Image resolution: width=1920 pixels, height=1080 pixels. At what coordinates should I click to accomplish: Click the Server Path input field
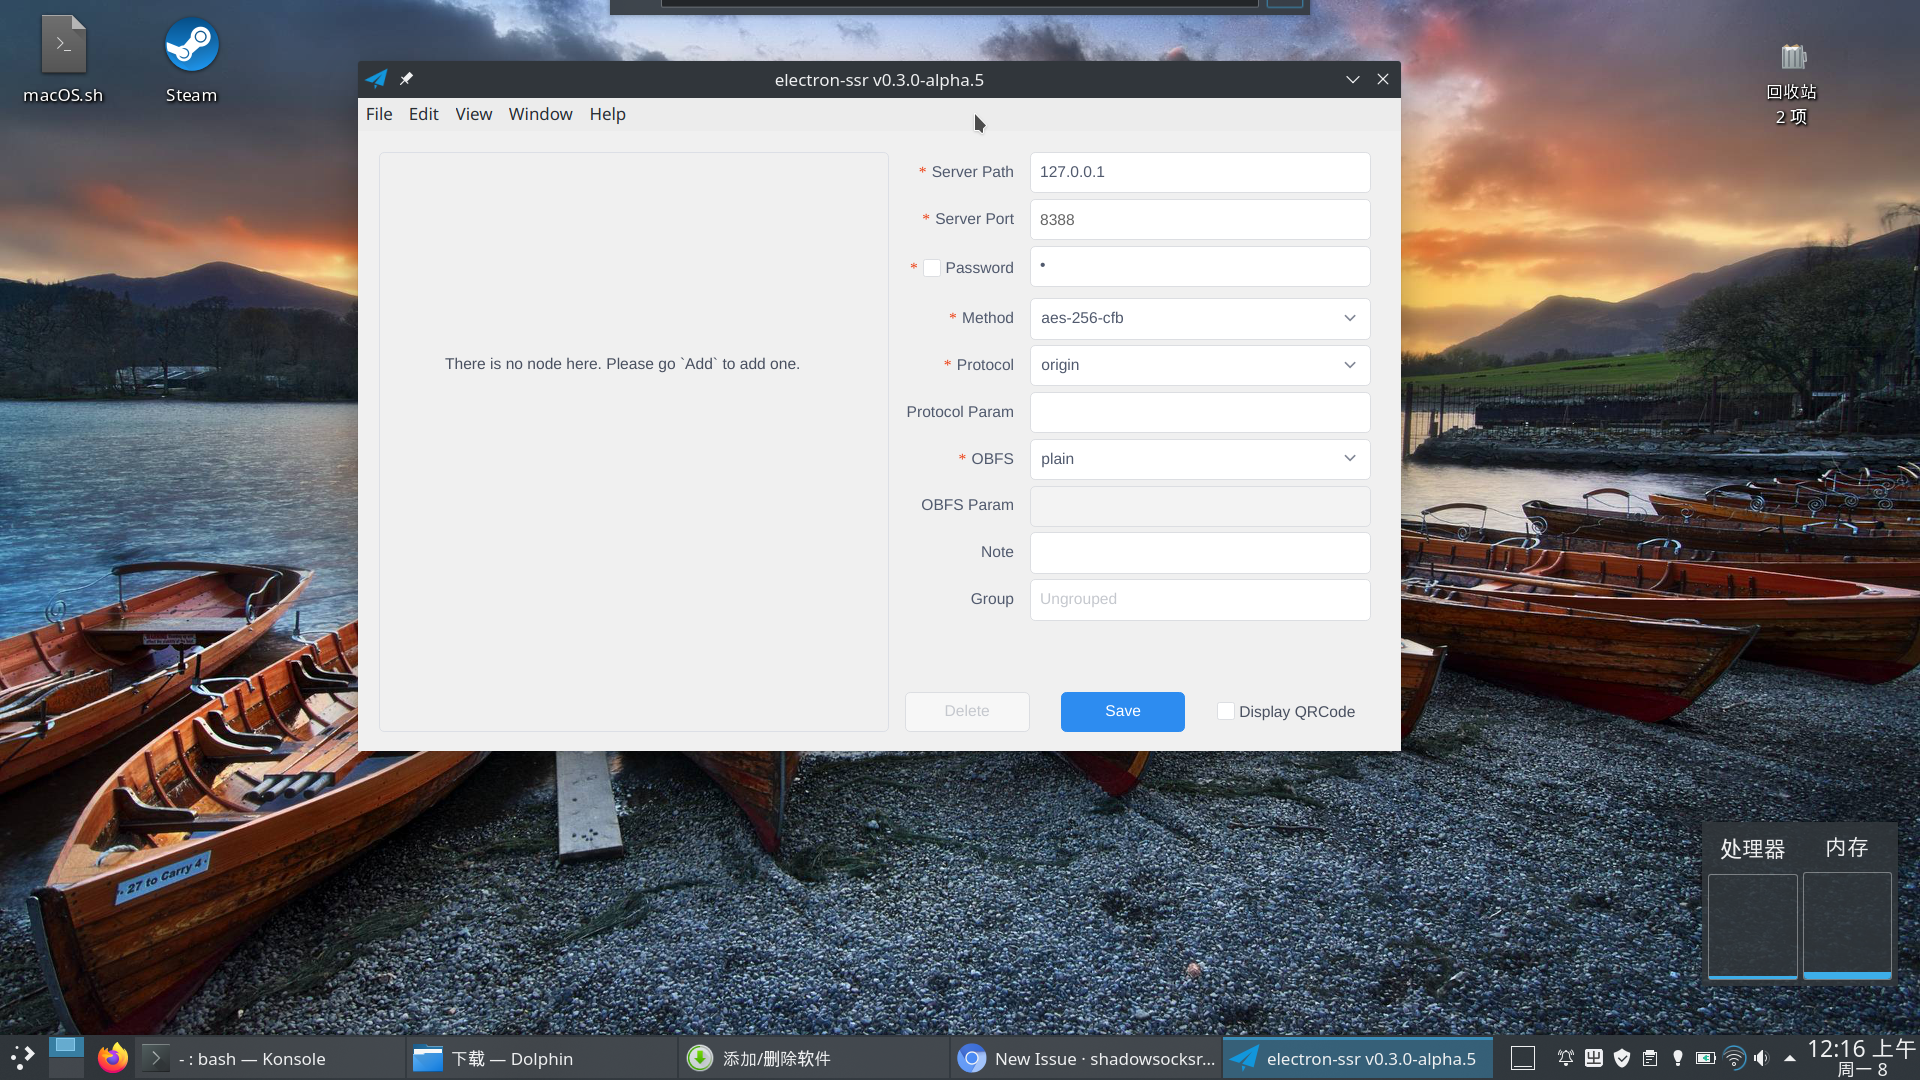pos(1200,172)
